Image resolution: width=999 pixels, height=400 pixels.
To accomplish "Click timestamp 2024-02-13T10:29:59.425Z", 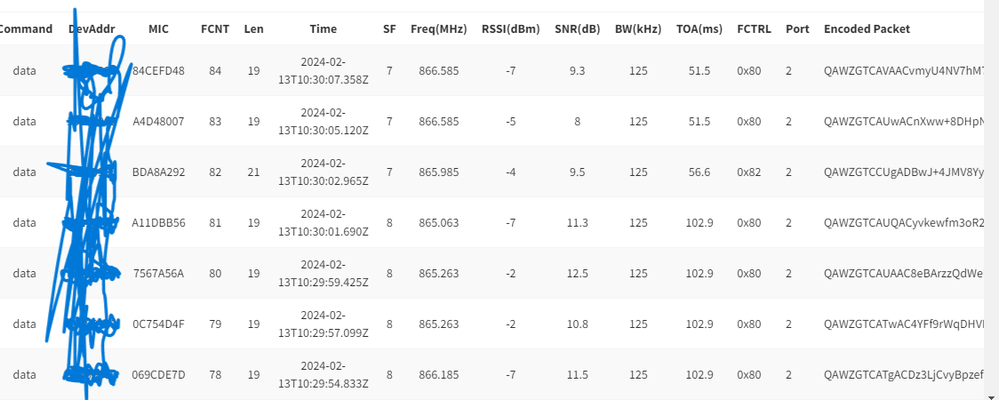I will pos(323,273).
